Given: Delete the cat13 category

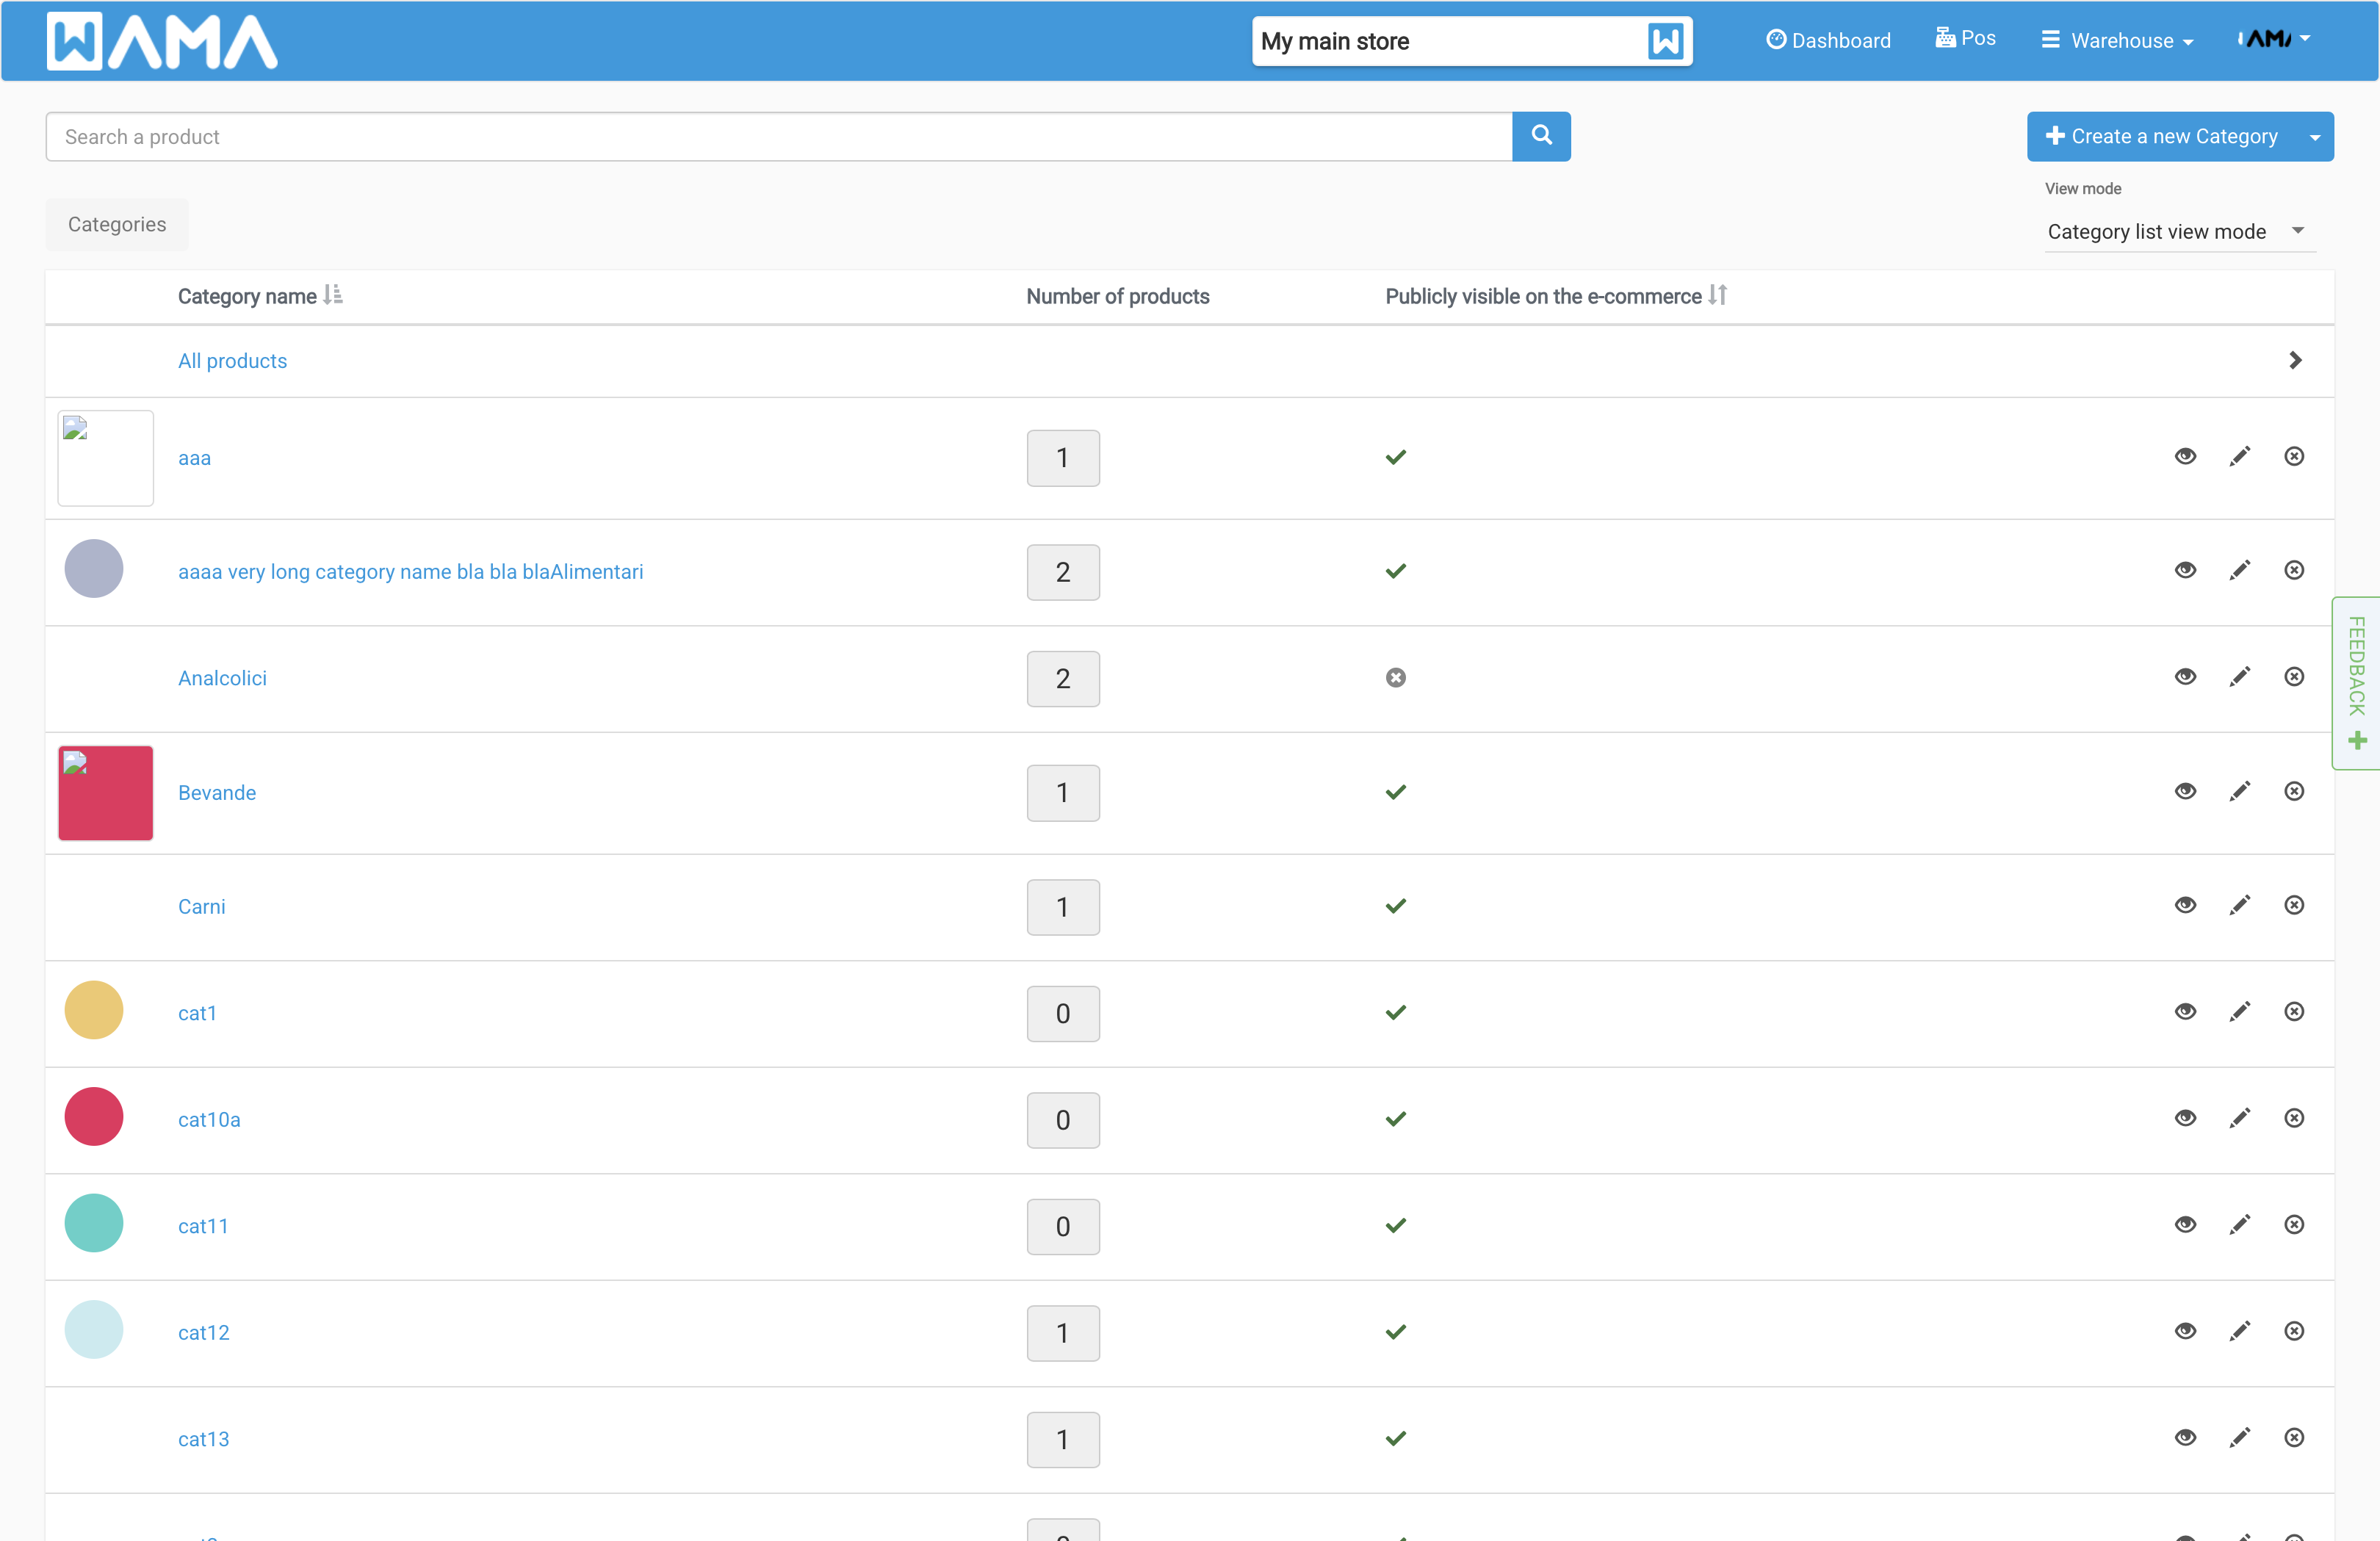Looking at the screenshot, I should [x=2294, y=1438].
